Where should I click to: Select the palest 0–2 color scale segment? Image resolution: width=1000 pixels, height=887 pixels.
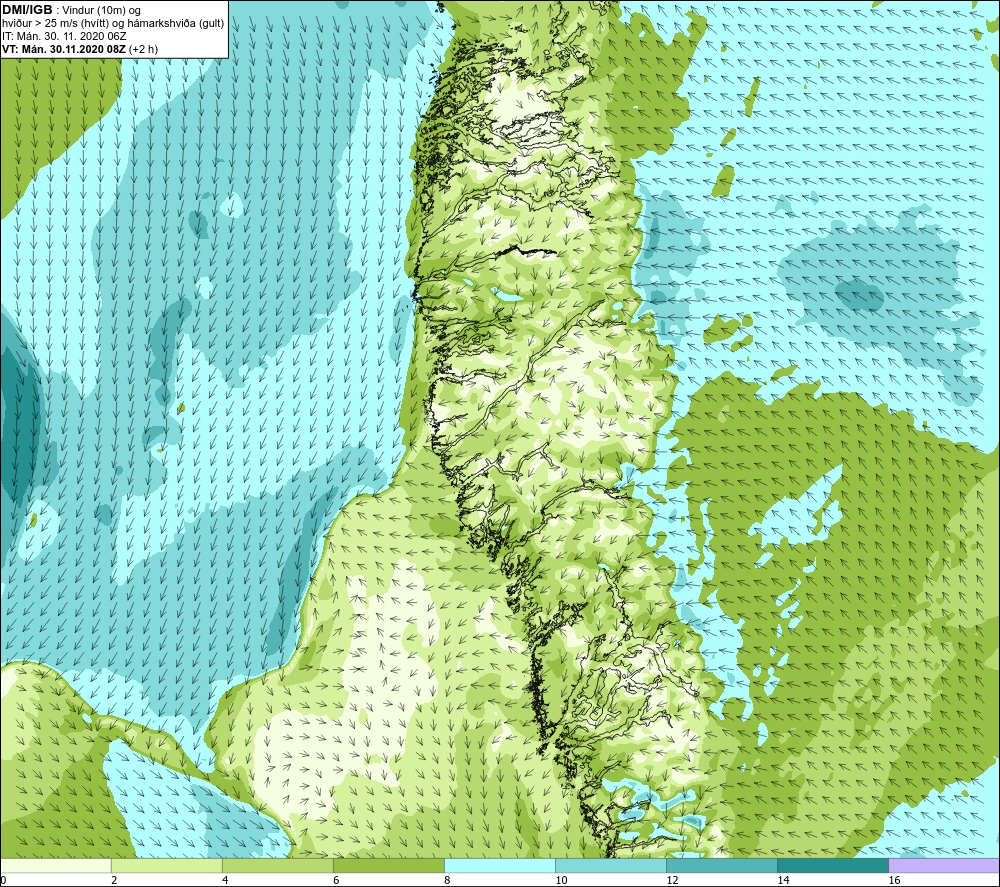(x=55, y=865)
